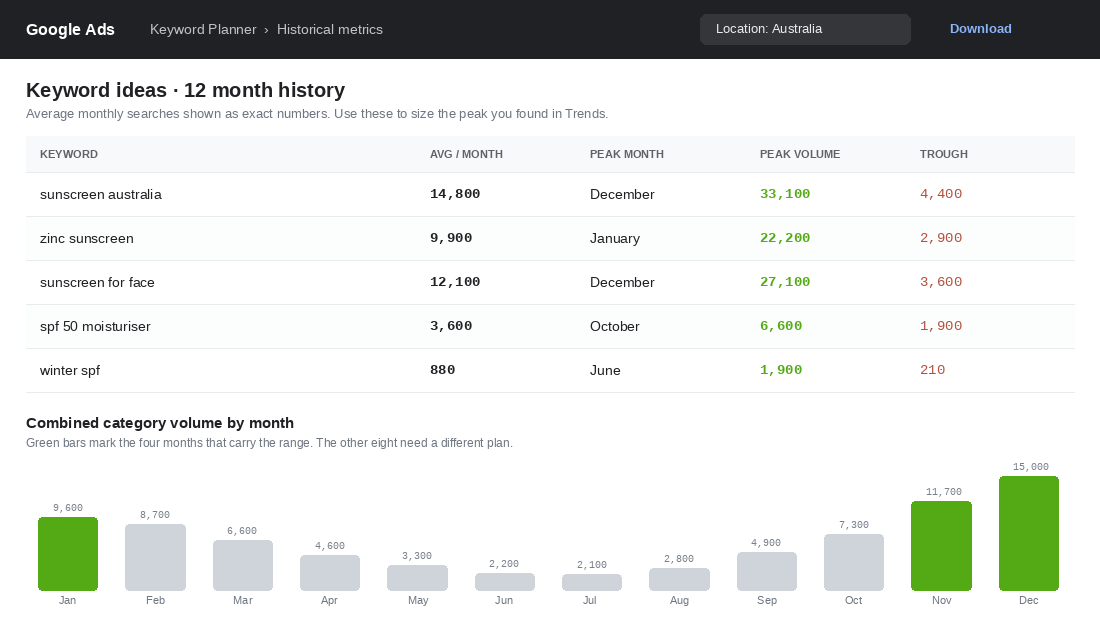Click peak month June

click(605, 371)
